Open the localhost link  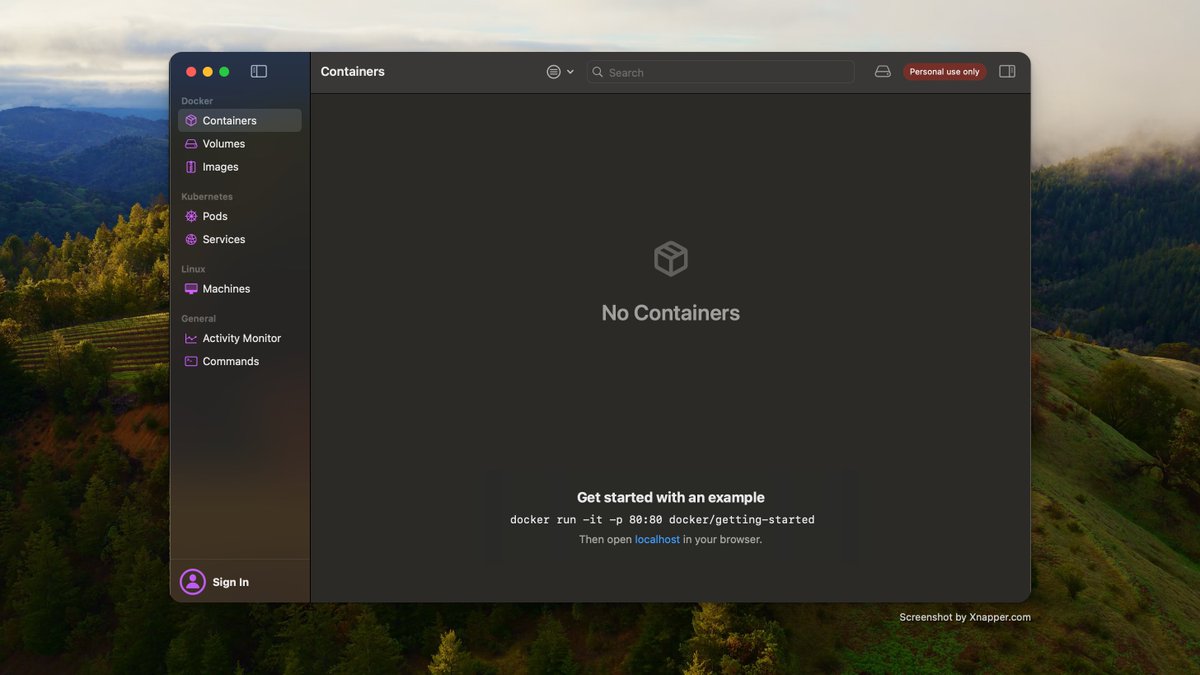[657, 539]
